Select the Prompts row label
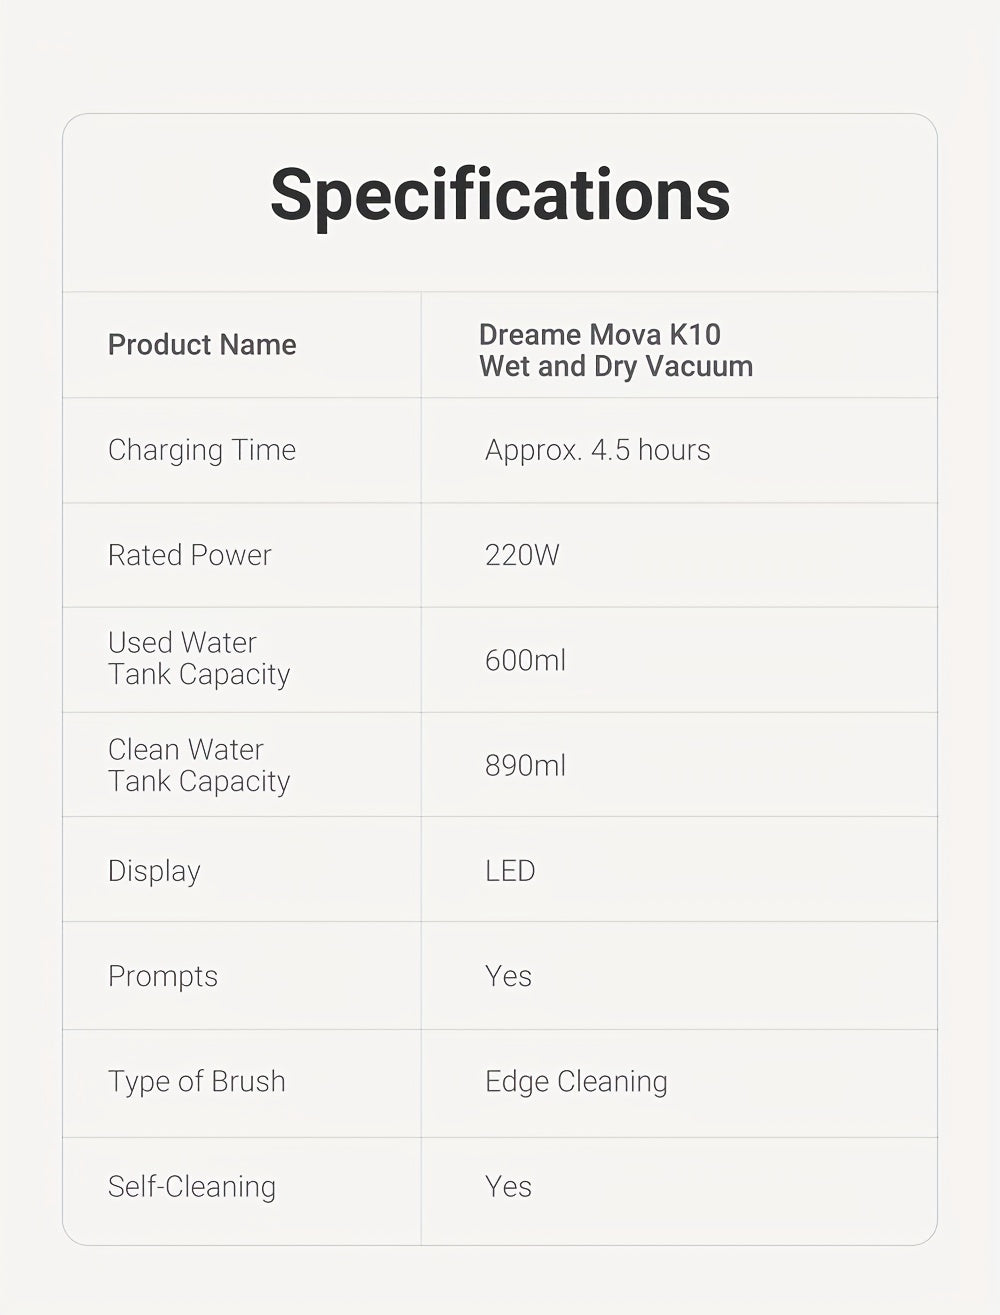The image size is (1000, 1315). click(163, 976)
